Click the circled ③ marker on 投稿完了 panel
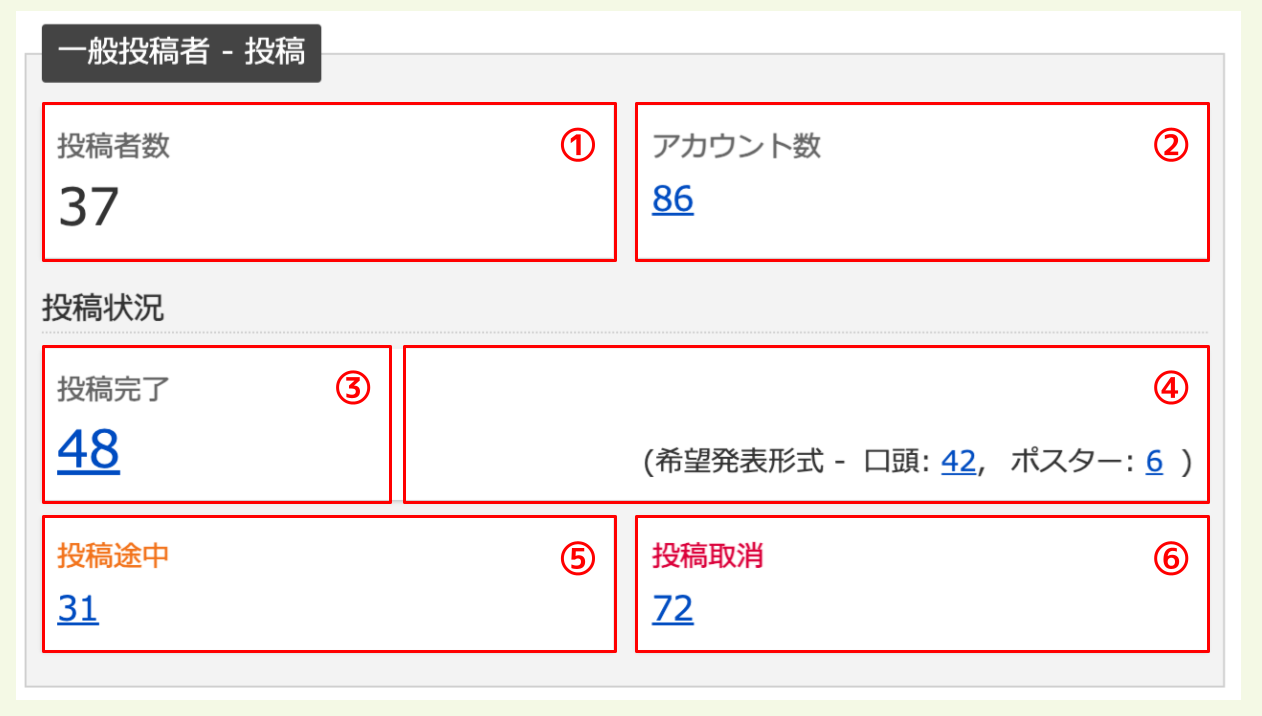 [352, 389]
